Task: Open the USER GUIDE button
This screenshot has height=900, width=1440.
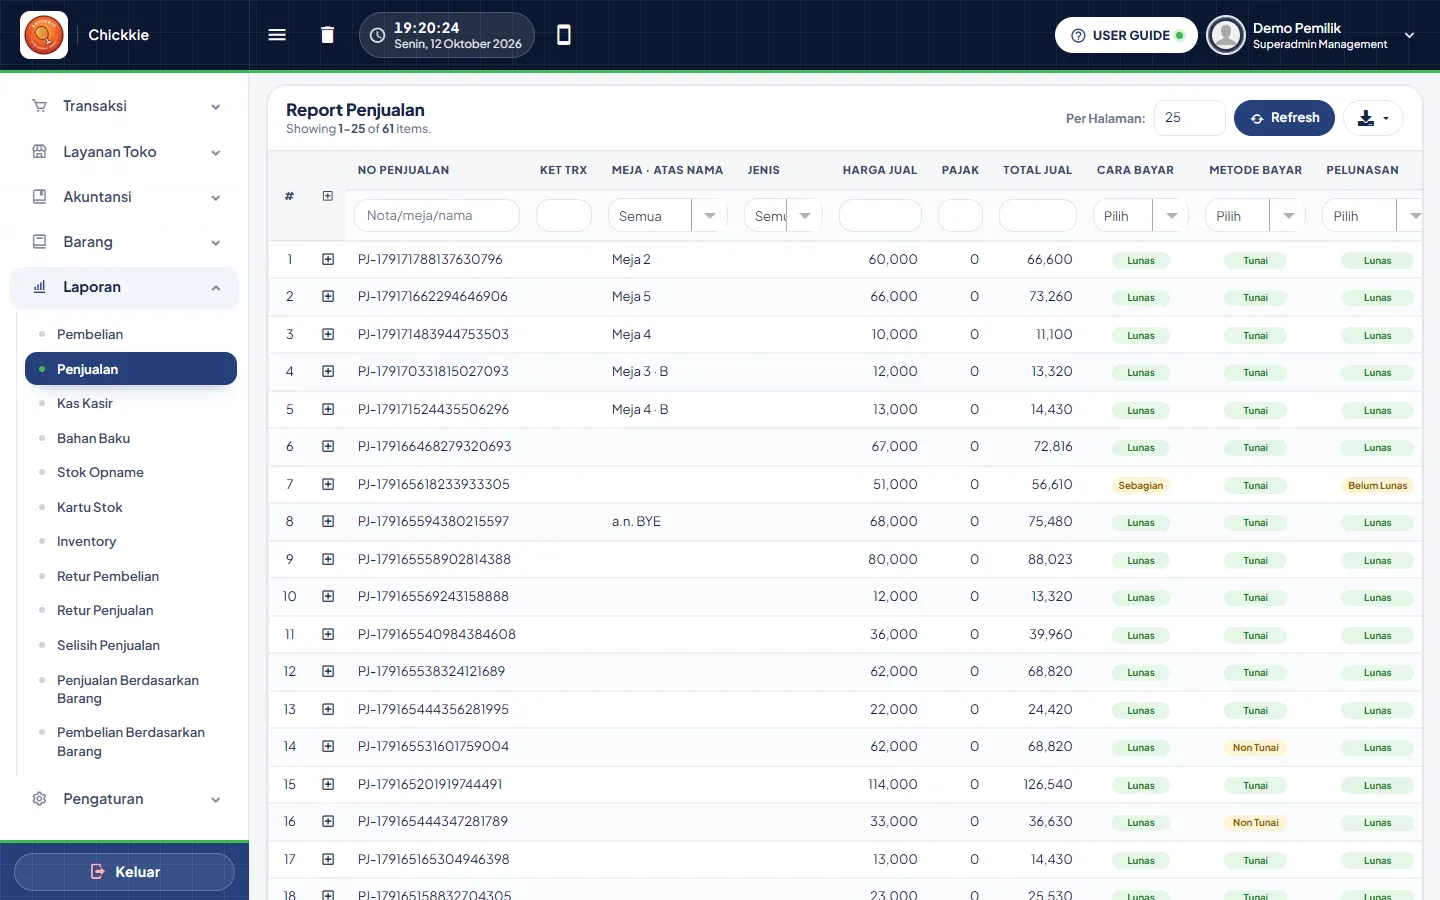Action: click(x=1126, y=35)
